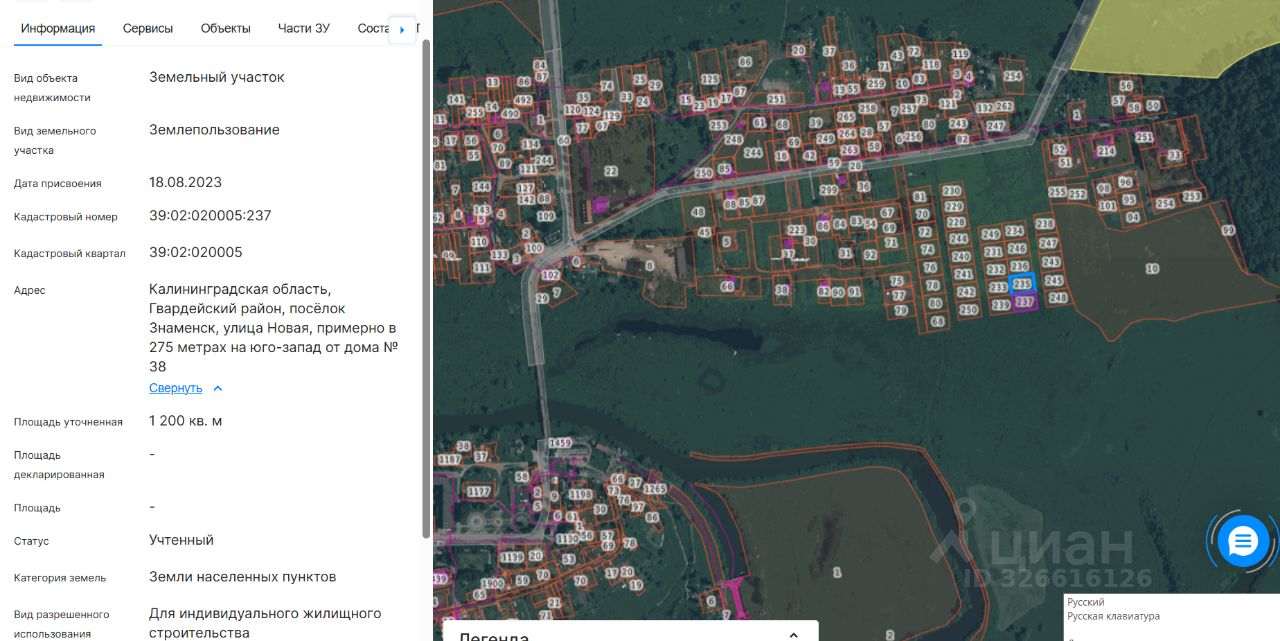Click cadastral number 39:02:020005:237 value
The height and width of the screenshot is (641, 1280).
point(210,215)
